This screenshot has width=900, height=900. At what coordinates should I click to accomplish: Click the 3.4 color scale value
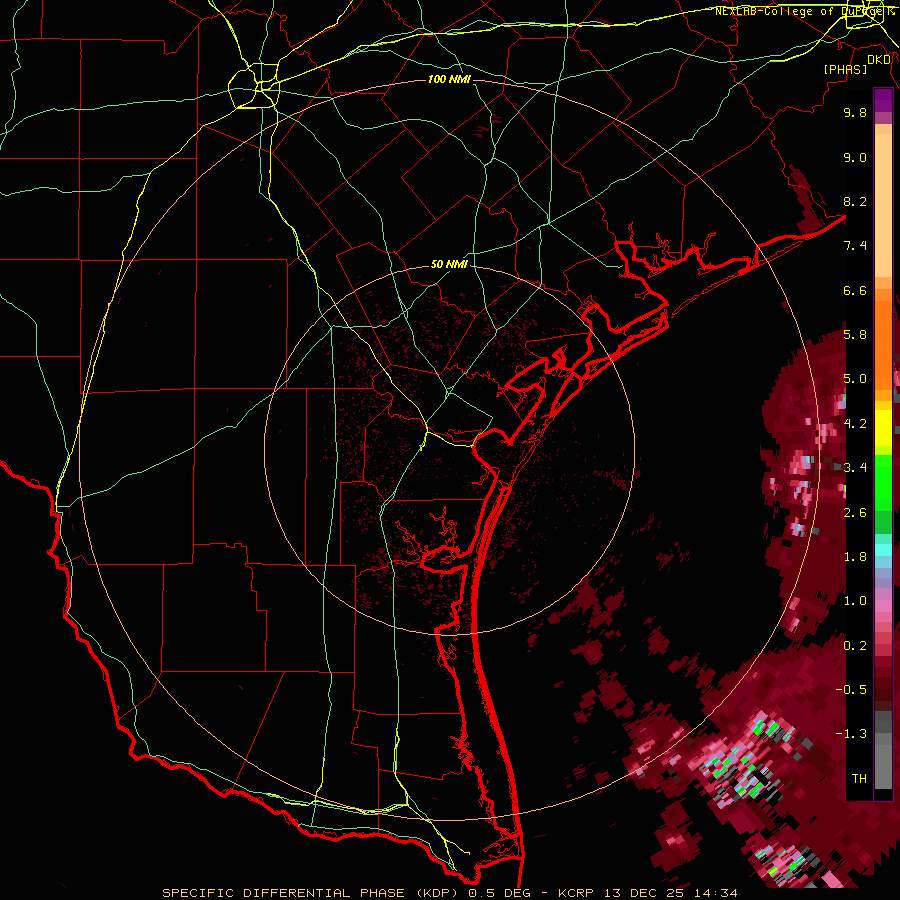pos(855,468)
